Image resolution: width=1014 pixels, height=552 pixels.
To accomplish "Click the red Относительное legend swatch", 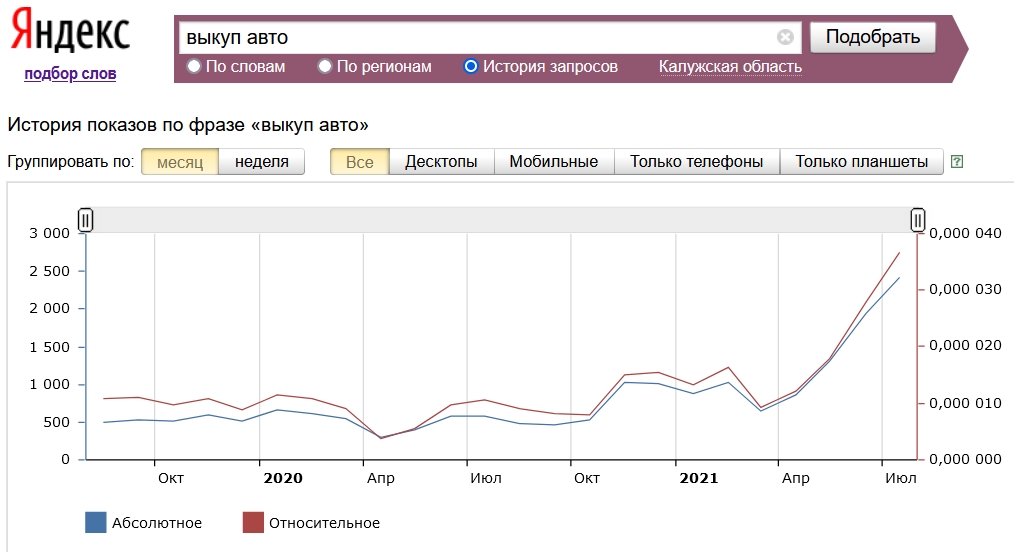I will pos(253,522).
